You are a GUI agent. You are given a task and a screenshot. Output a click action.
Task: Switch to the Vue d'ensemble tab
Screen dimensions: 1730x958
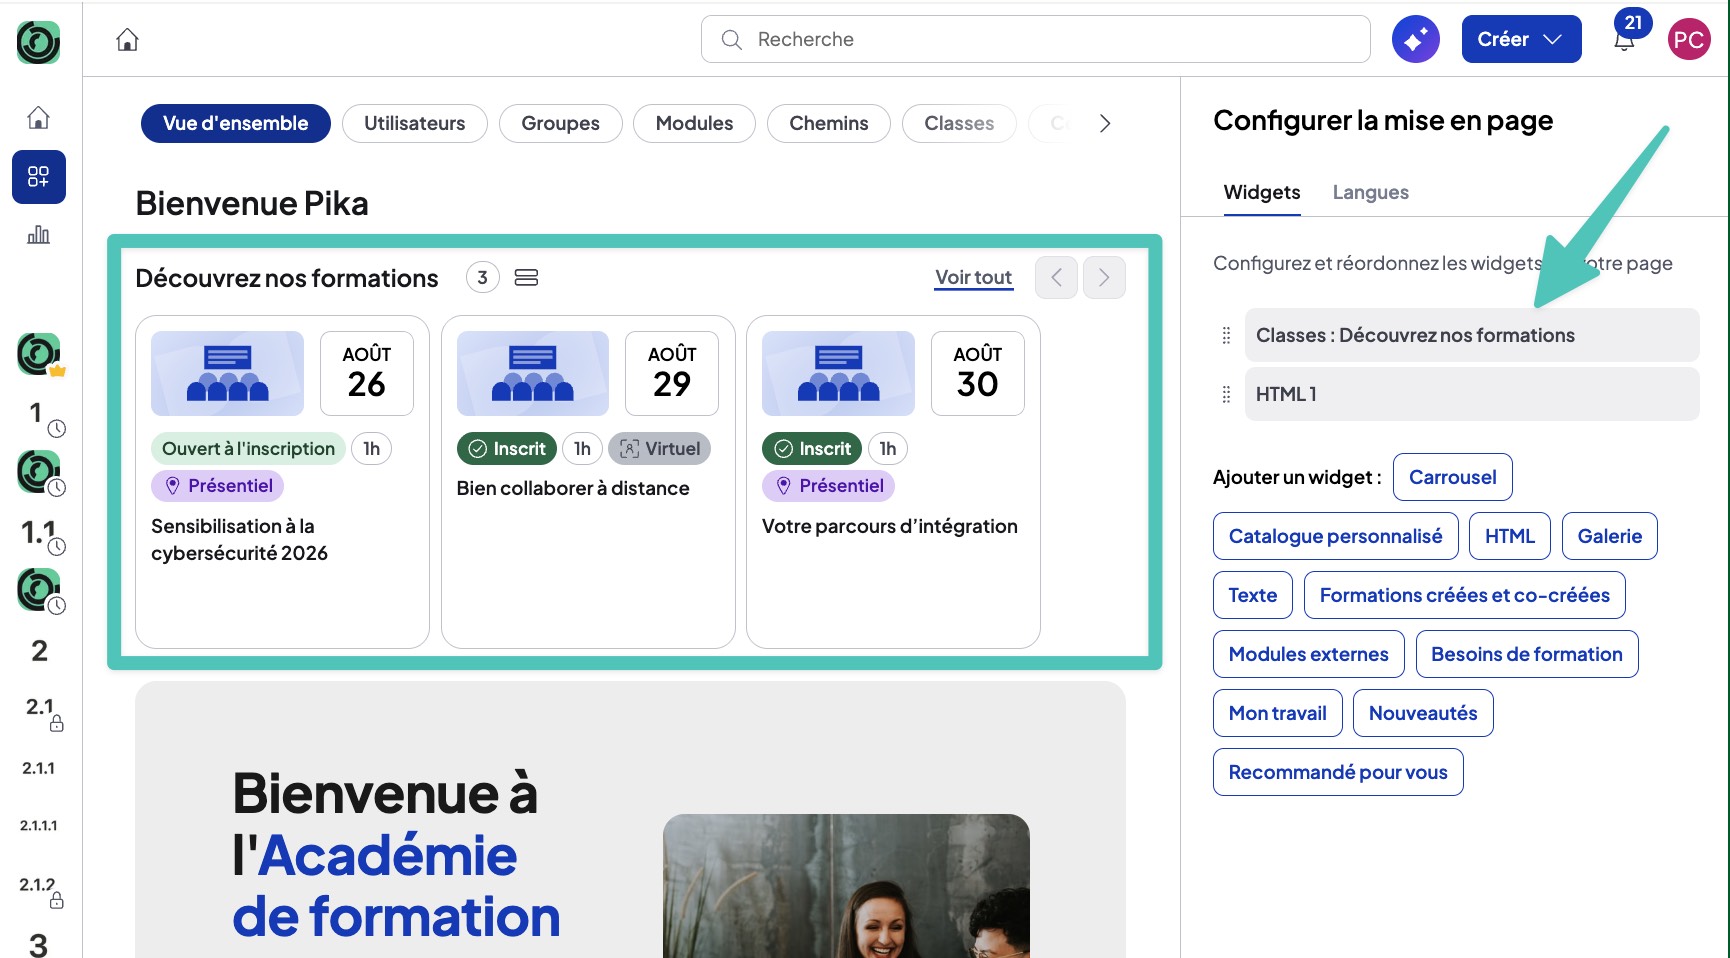(x=236, y=124)
